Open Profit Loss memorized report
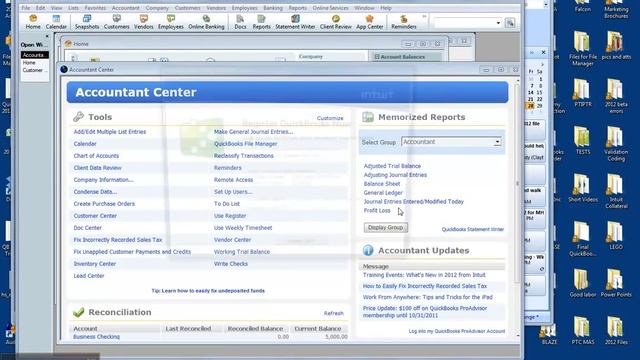This screenshot has width=640, height=360. point(377,211)
